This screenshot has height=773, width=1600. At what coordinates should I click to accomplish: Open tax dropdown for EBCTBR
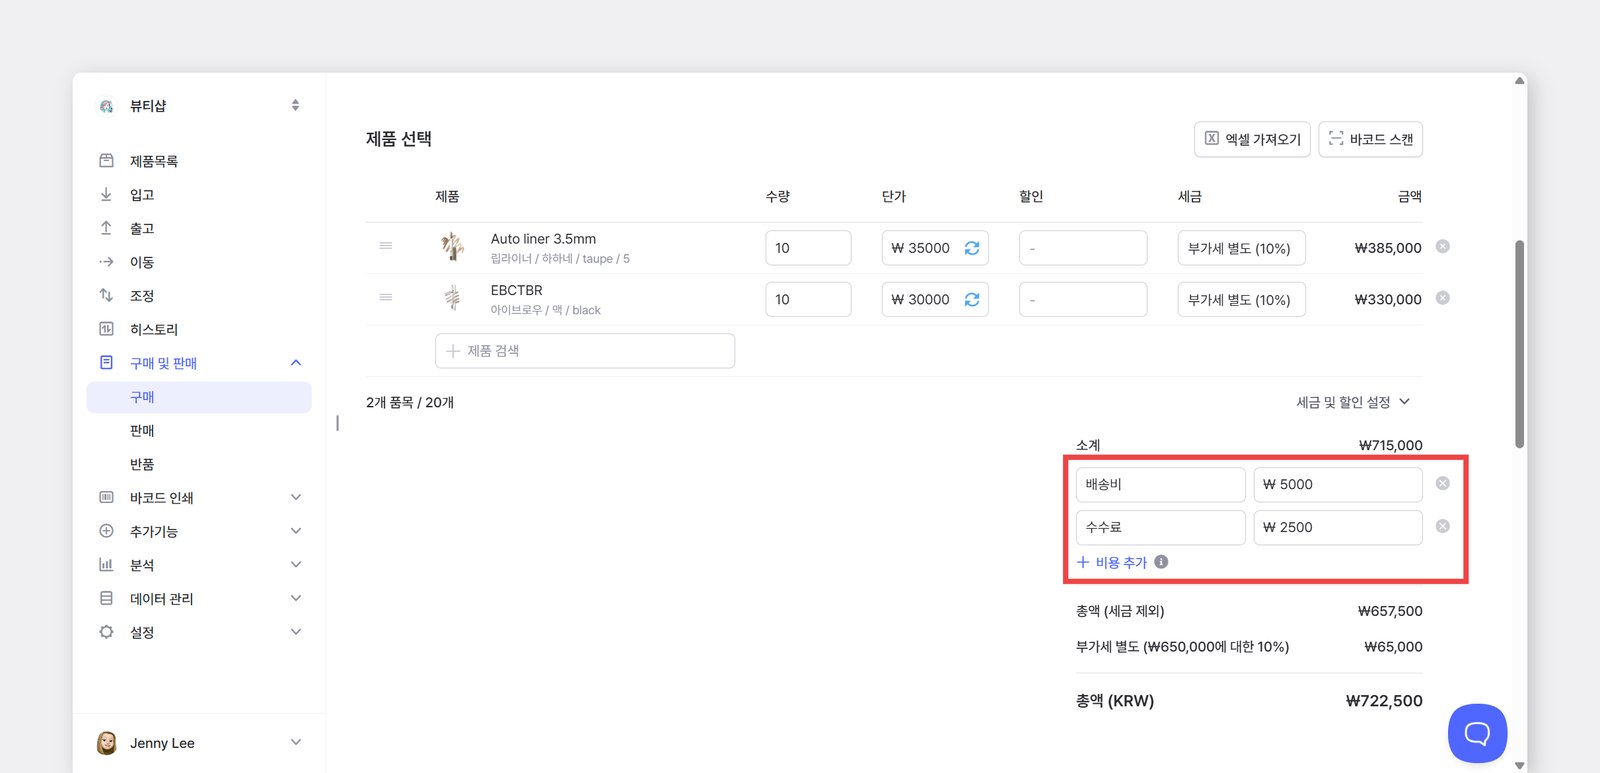click(x=1241, y=299)
